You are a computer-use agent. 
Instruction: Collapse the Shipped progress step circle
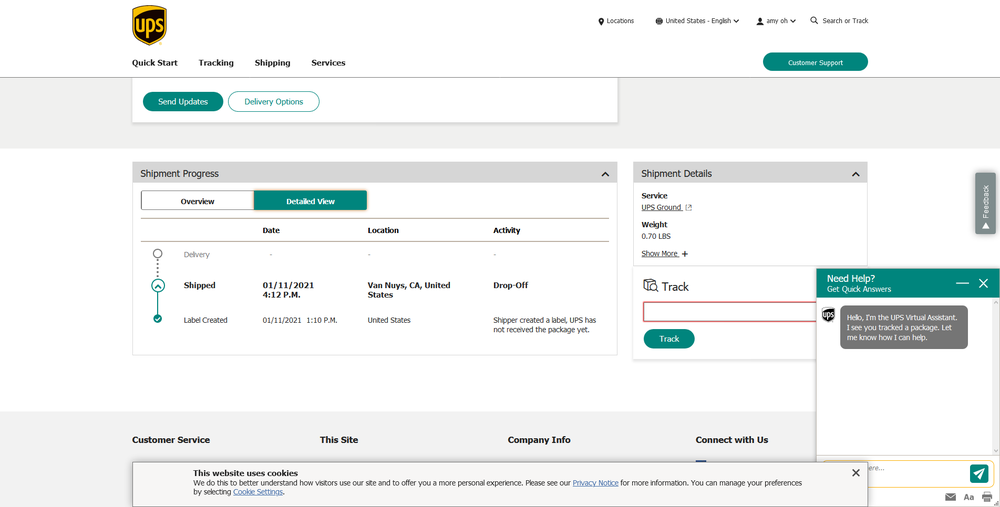point(157,285)
